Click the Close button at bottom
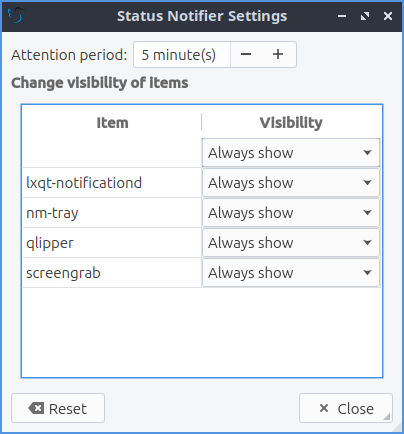The height and width of the screenshot is (434, 404). pos(346,408)
